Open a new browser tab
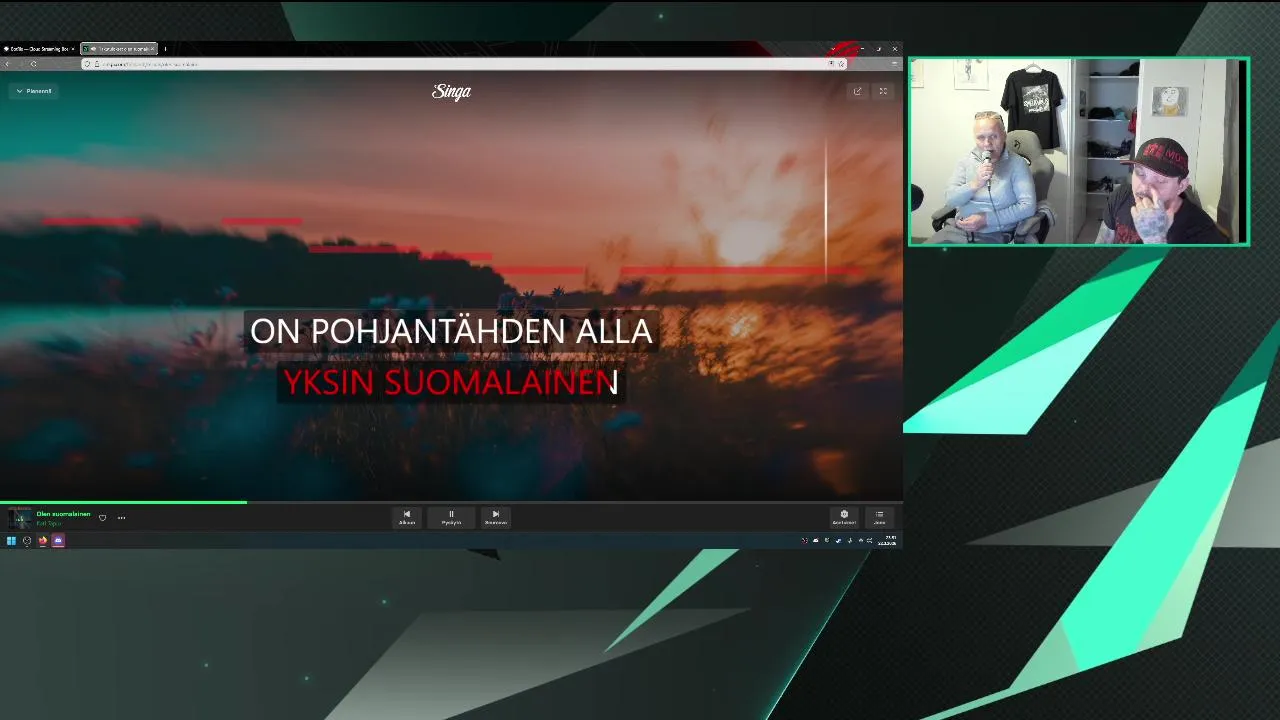This screenshot has width=1280, height=720. click(x=165, y=48)
